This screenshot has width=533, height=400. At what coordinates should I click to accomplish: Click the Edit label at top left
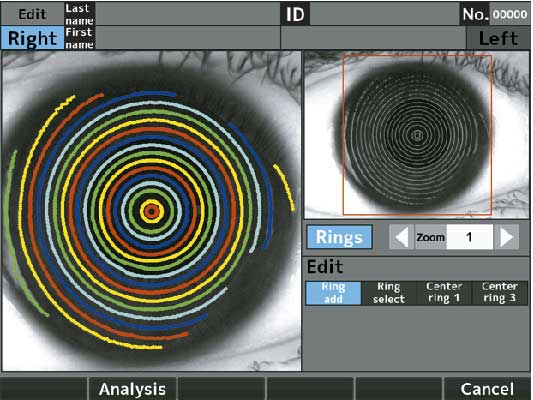pos(32,14)
